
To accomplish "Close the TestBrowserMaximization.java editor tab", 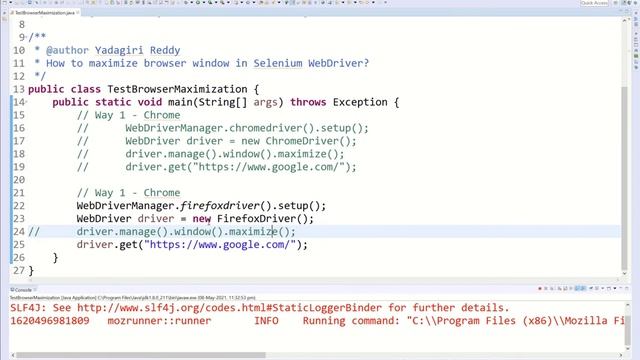I will click(78, 13).
